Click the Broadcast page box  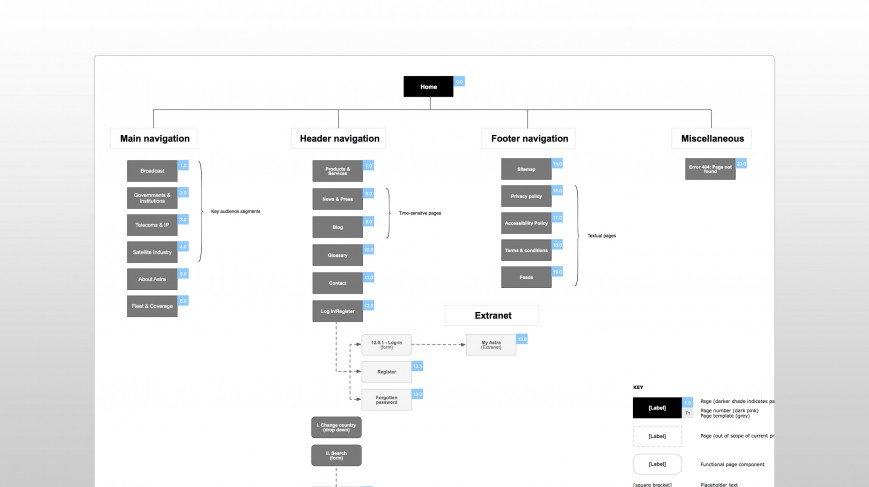[152, 171]
